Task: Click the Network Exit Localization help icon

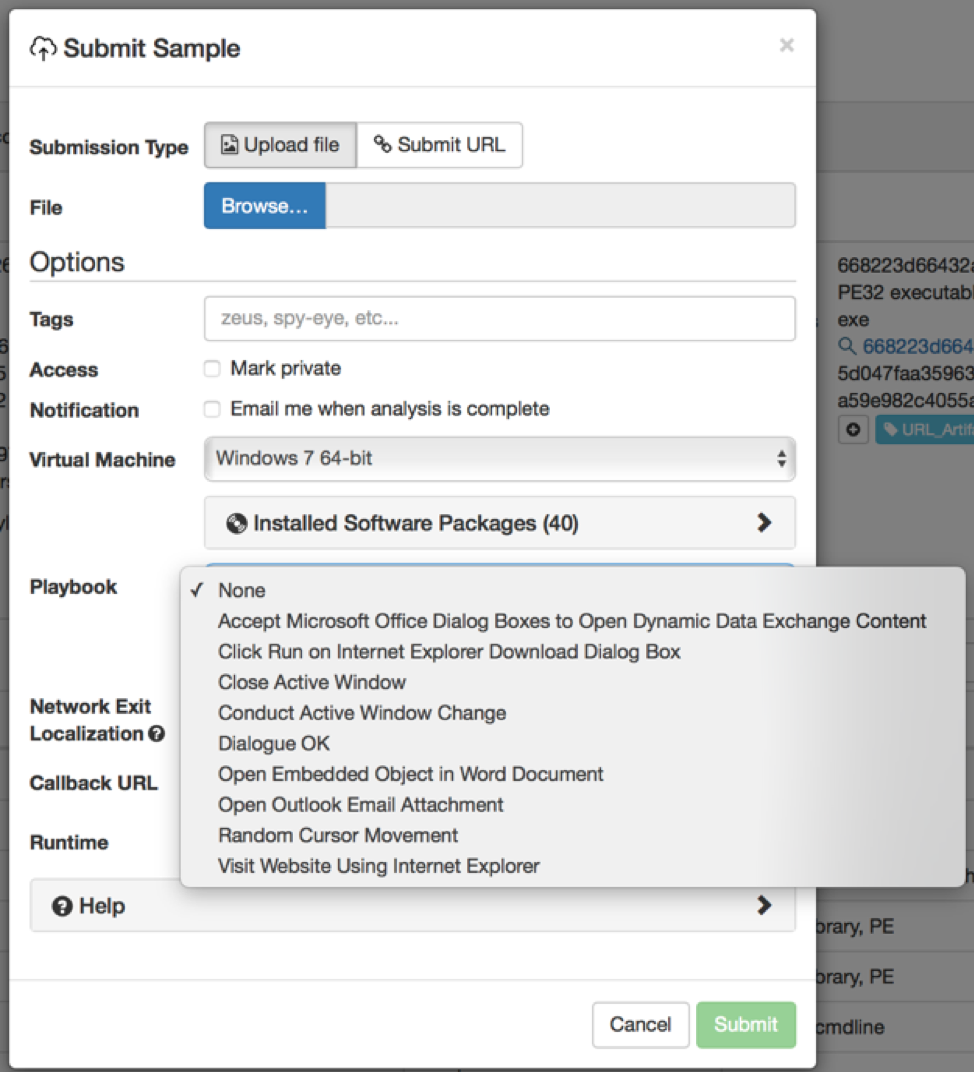Action: pos(156,734)
